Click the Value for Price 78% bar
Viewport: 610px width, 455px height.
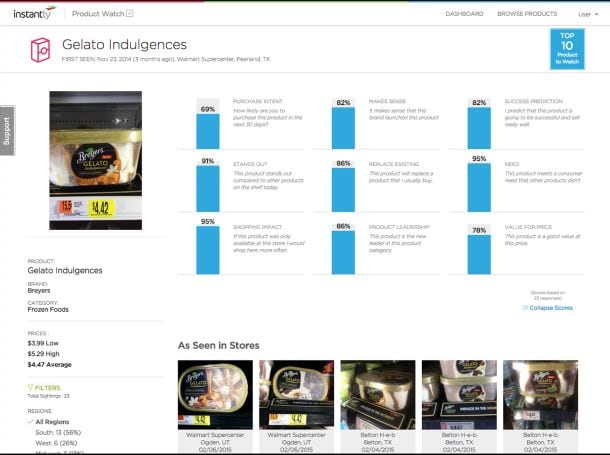479,254
